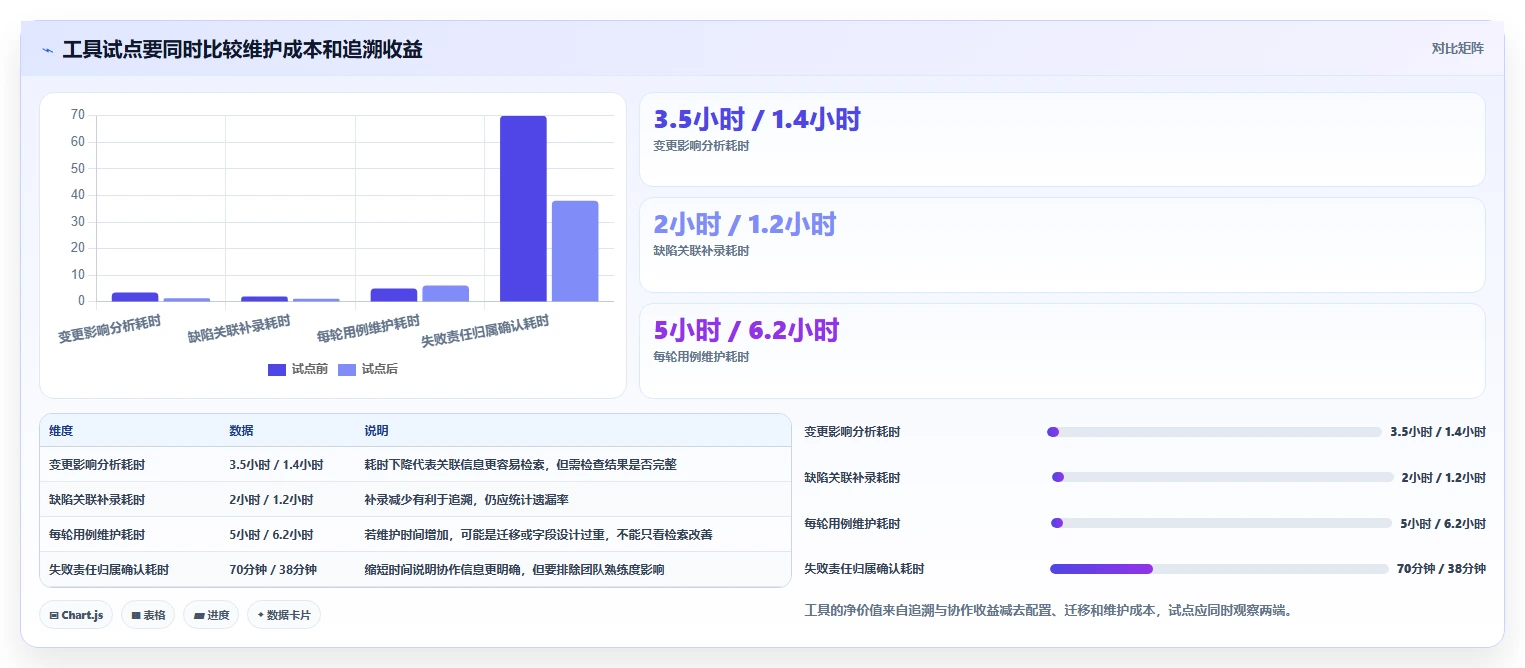Click the 试点后 bar for 每轮用例维护耗时
The height and width of the screenshot is (668, 1525).
[445, 293]
